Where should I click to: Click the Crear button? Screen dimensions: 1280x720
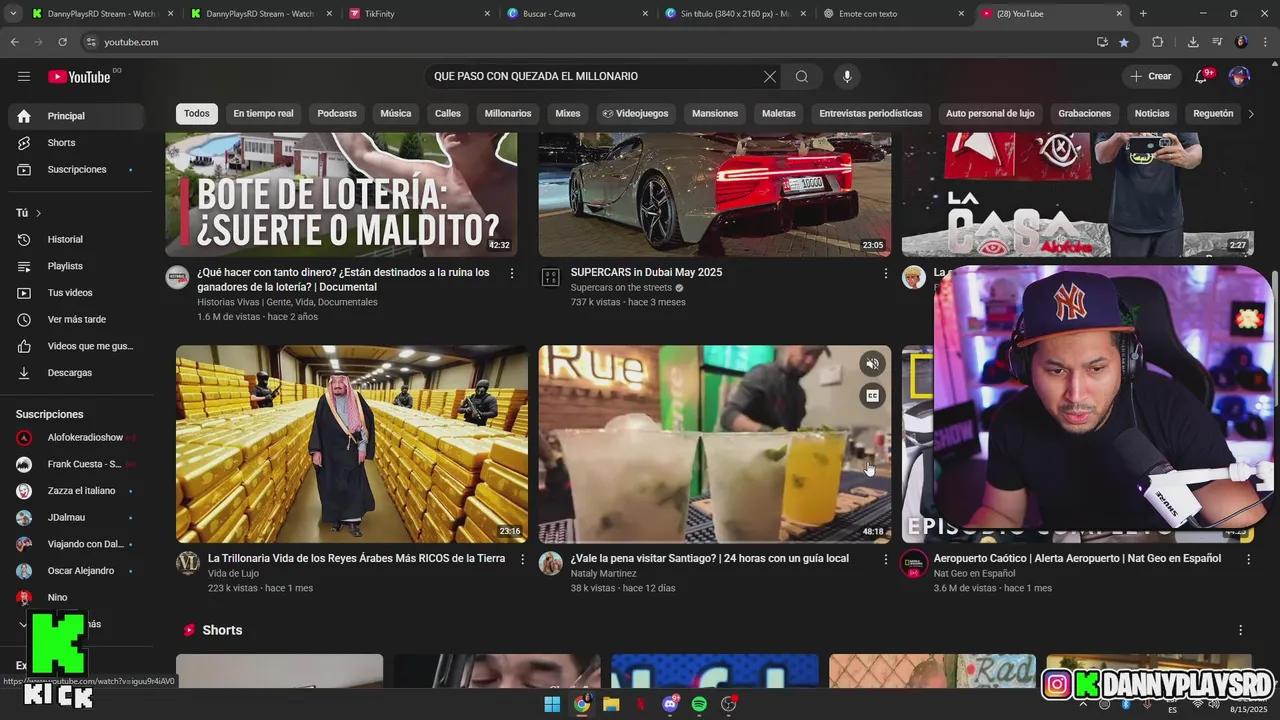[1151, 77]
